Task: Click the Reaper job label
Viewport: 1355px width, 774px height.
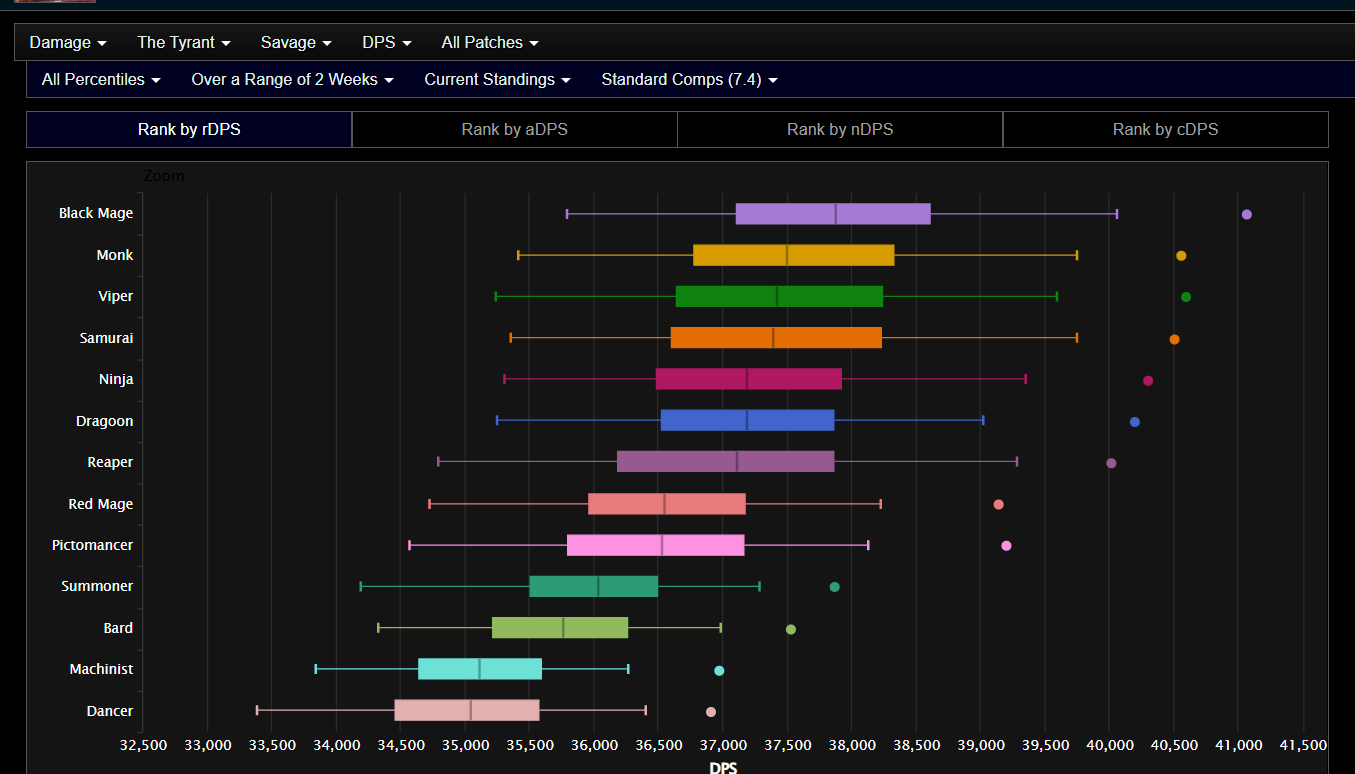Action: click(x=110, y=462)
